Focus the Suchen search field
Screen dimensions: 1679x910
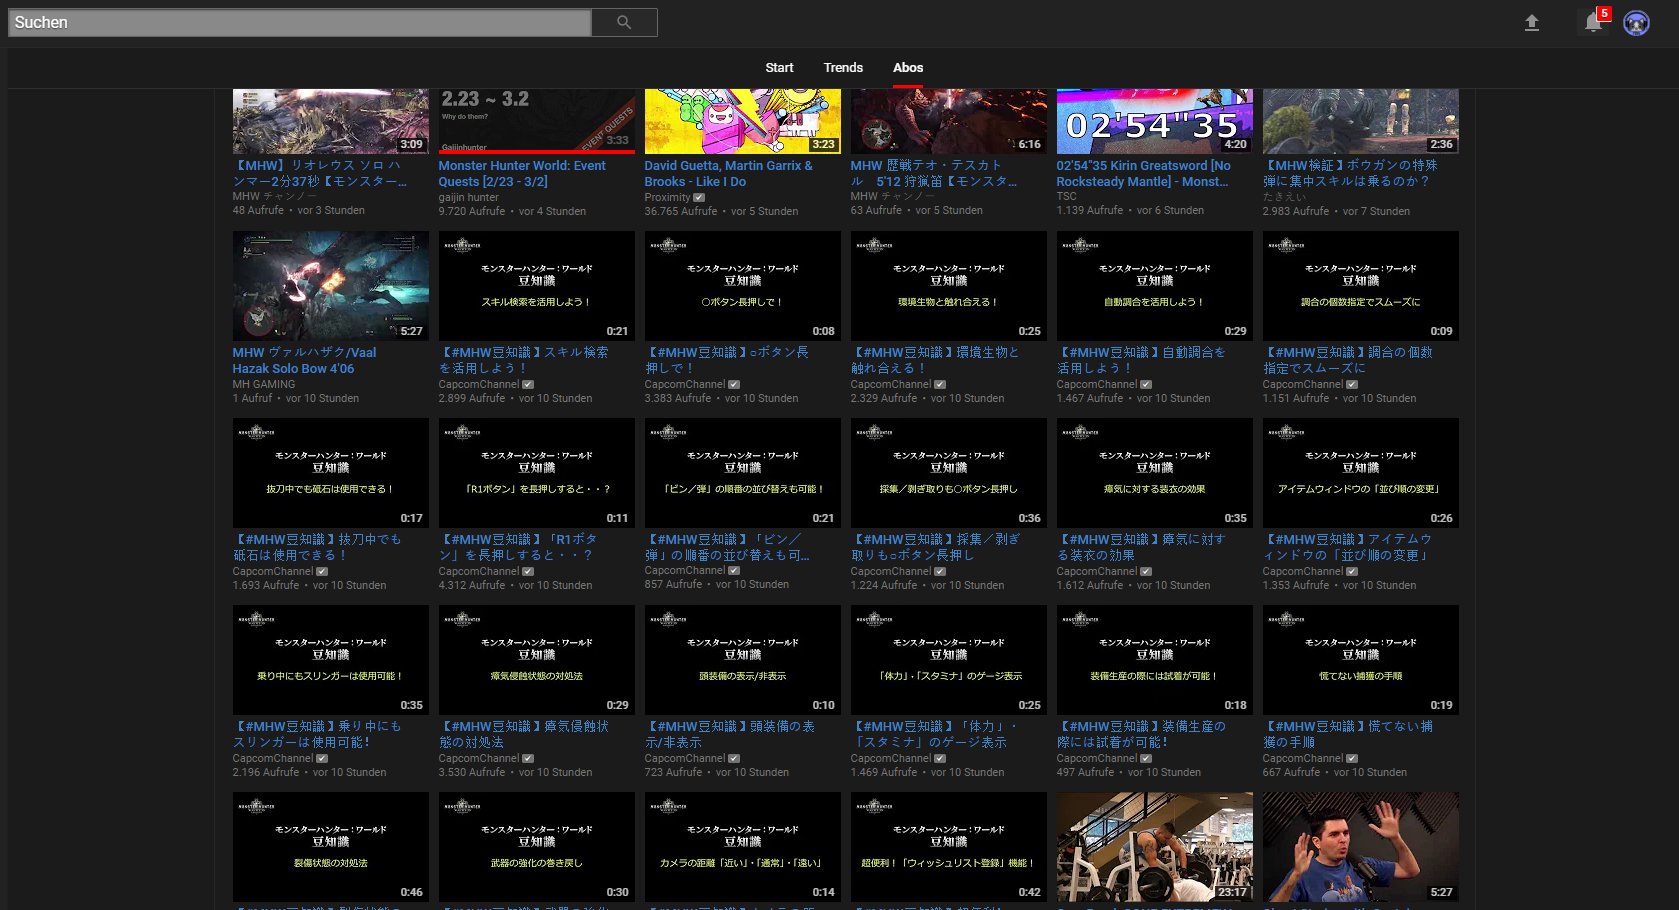click(300, 22)
